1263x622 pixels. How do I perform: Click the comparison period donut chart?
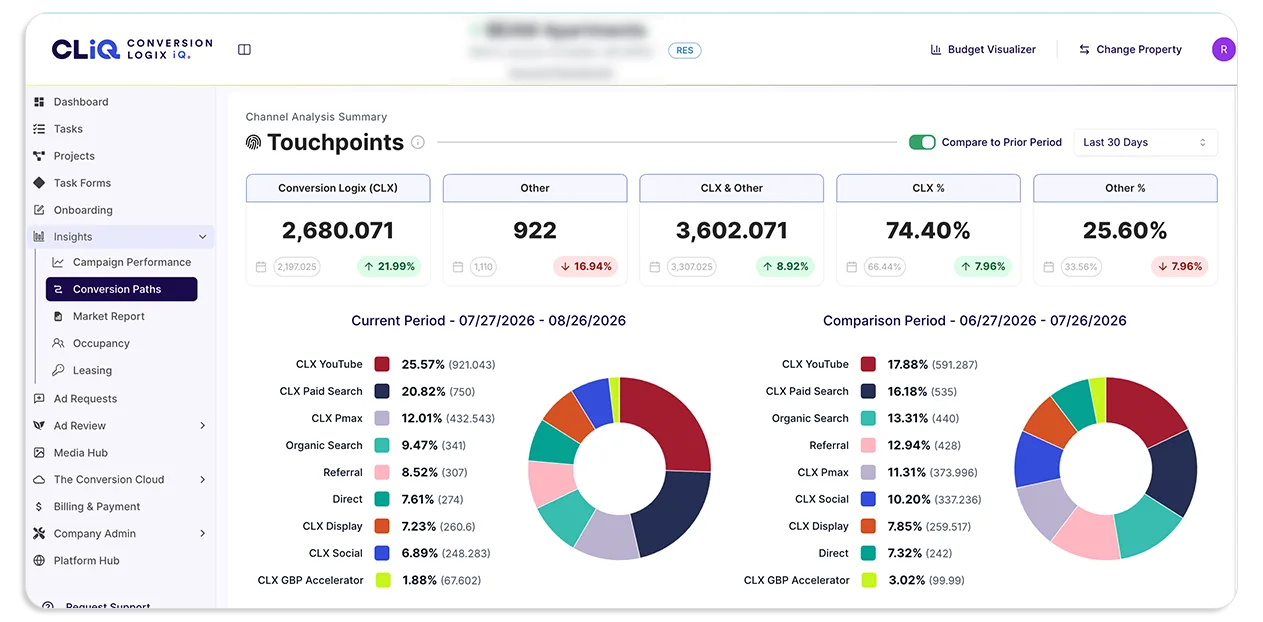tap(1105, 468)
